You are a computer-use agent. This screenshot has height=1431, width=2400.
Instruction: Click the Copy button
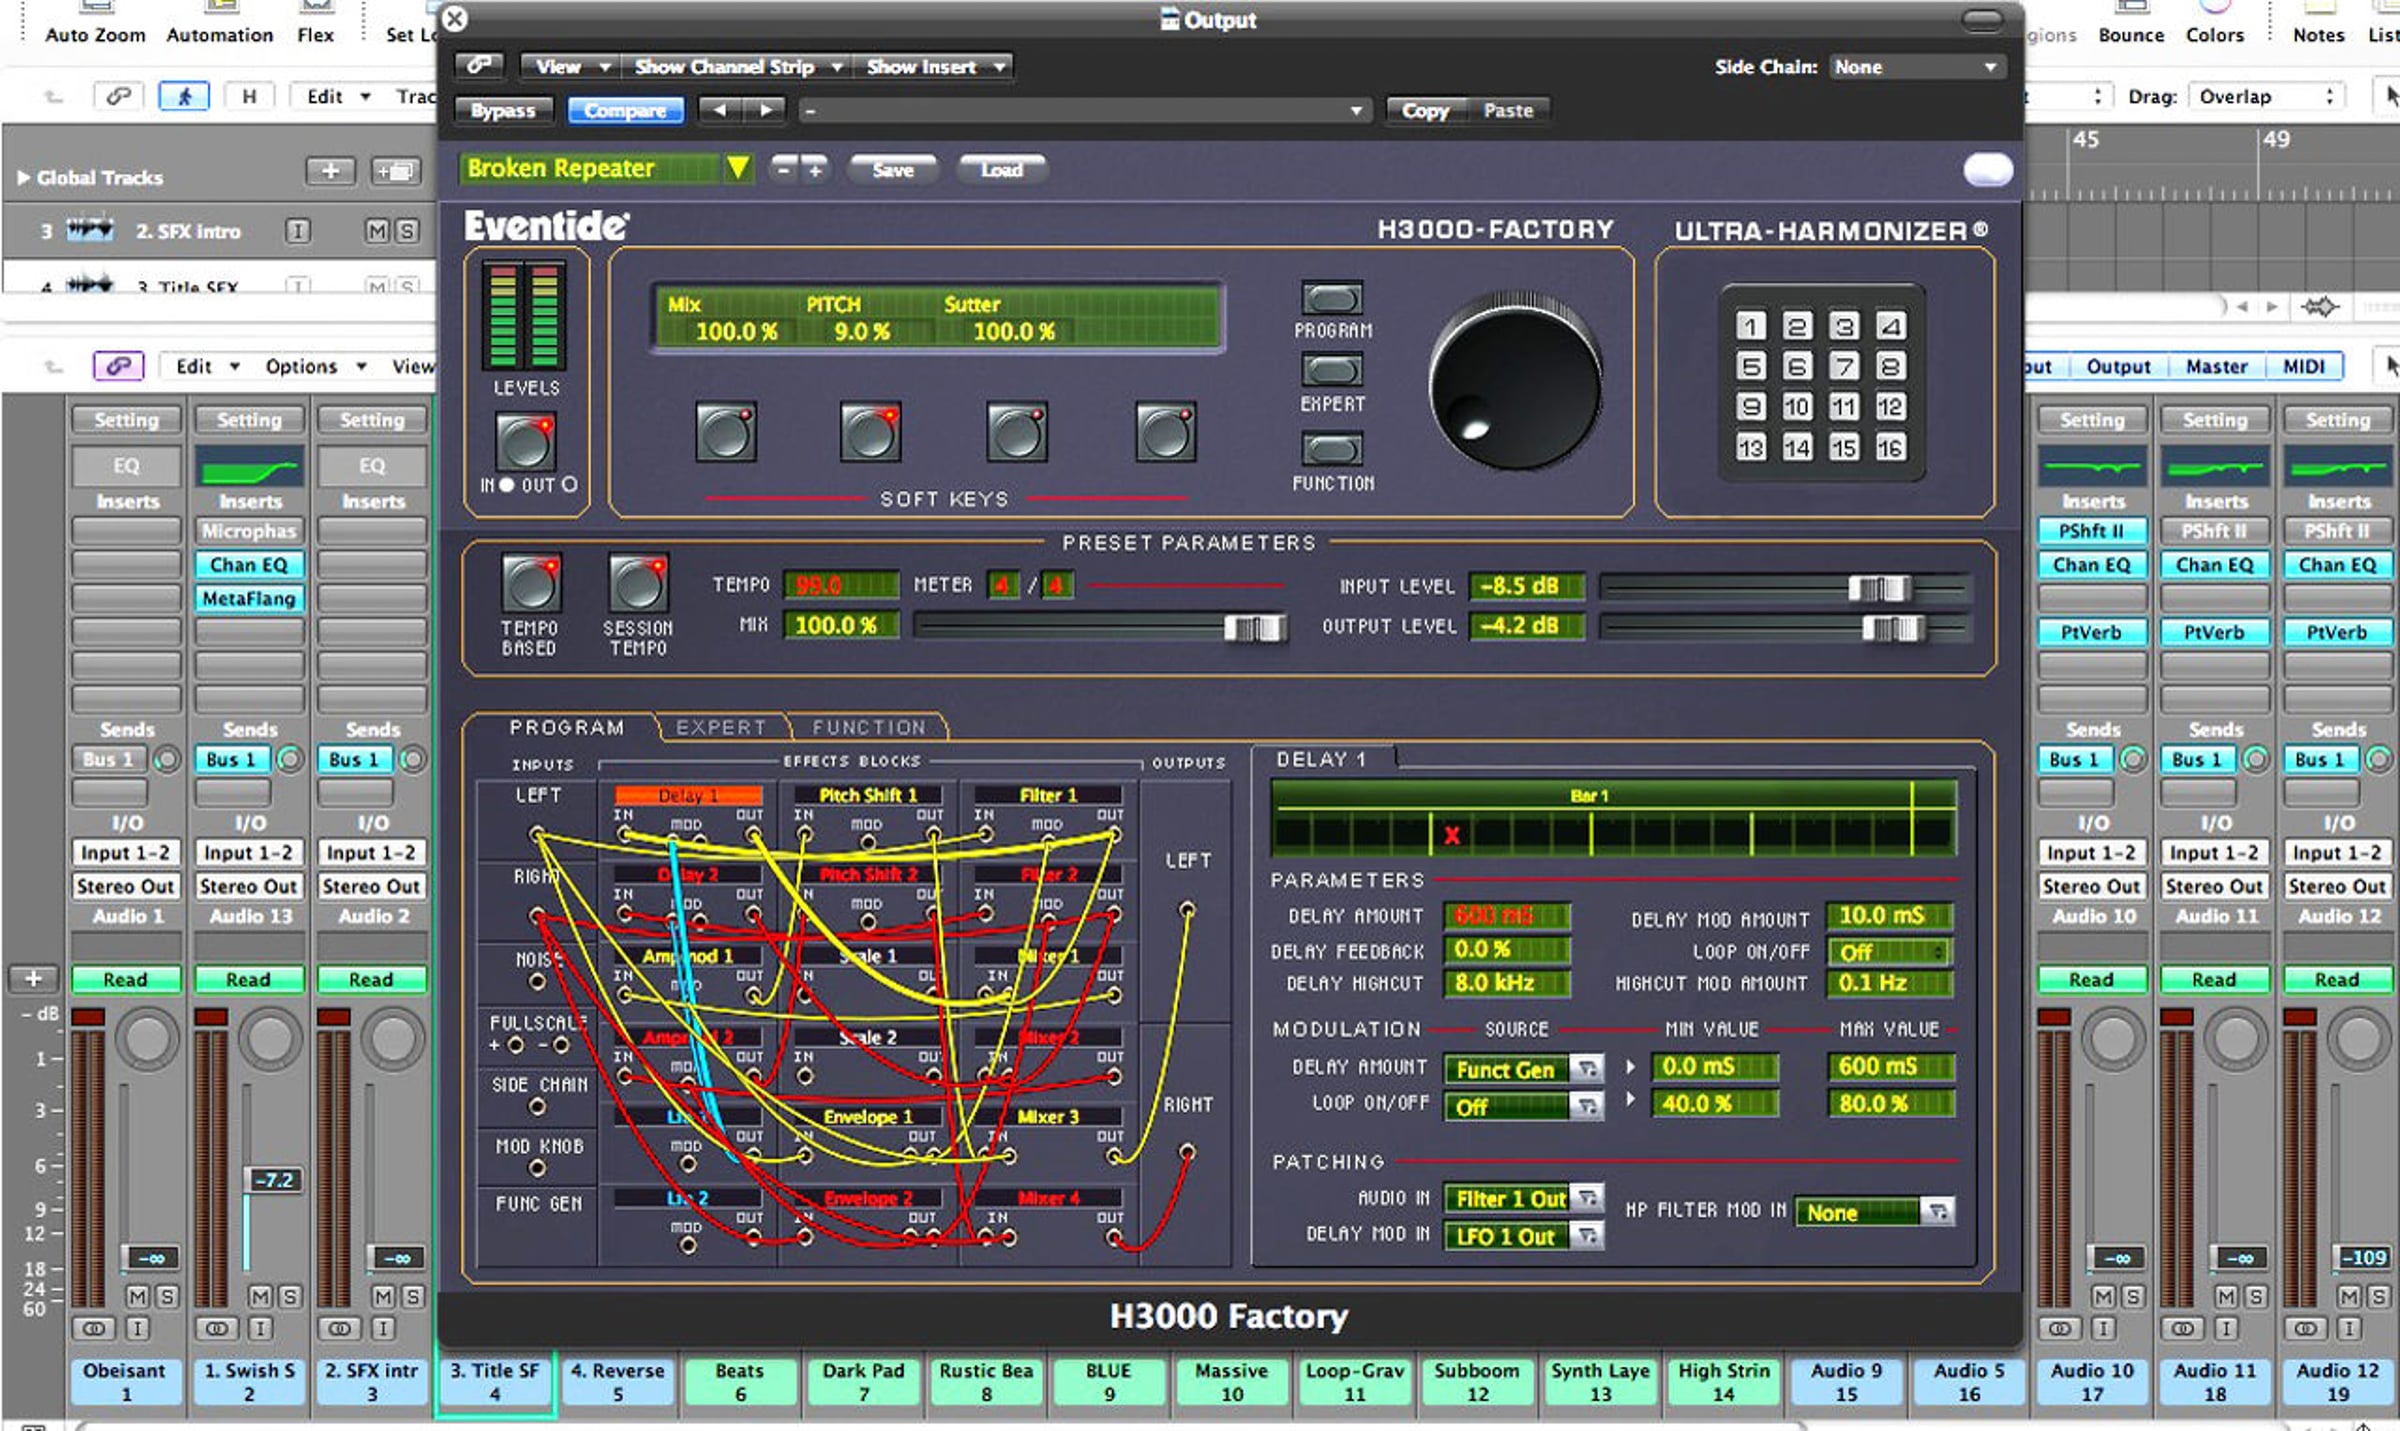click(1425, 110)
